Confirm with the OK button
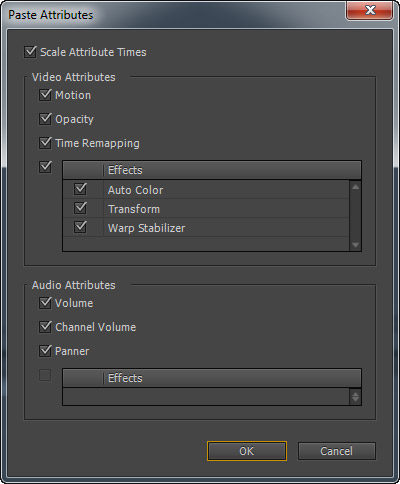 [247, 451]
